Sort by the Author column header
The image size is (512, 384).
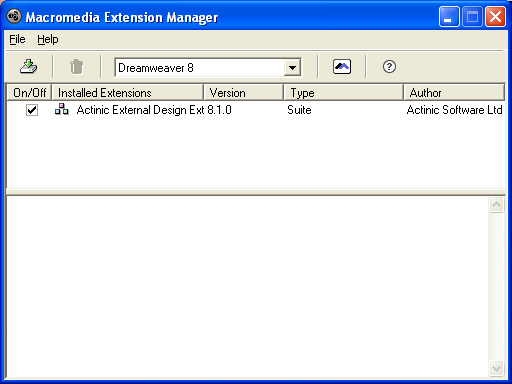point(454,92)
